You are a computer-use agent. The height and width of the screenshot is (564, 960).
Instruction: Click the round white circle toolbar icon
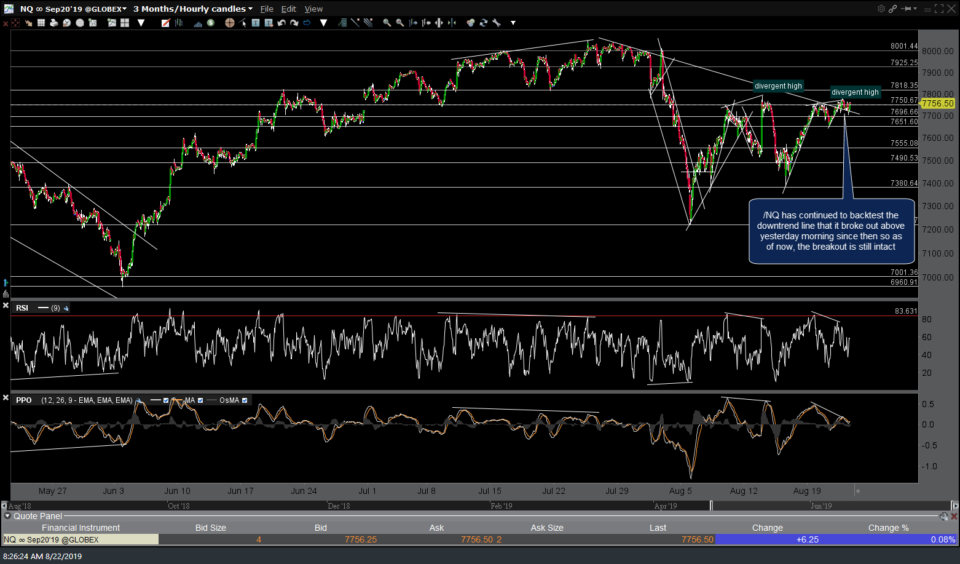pos(80,23)
